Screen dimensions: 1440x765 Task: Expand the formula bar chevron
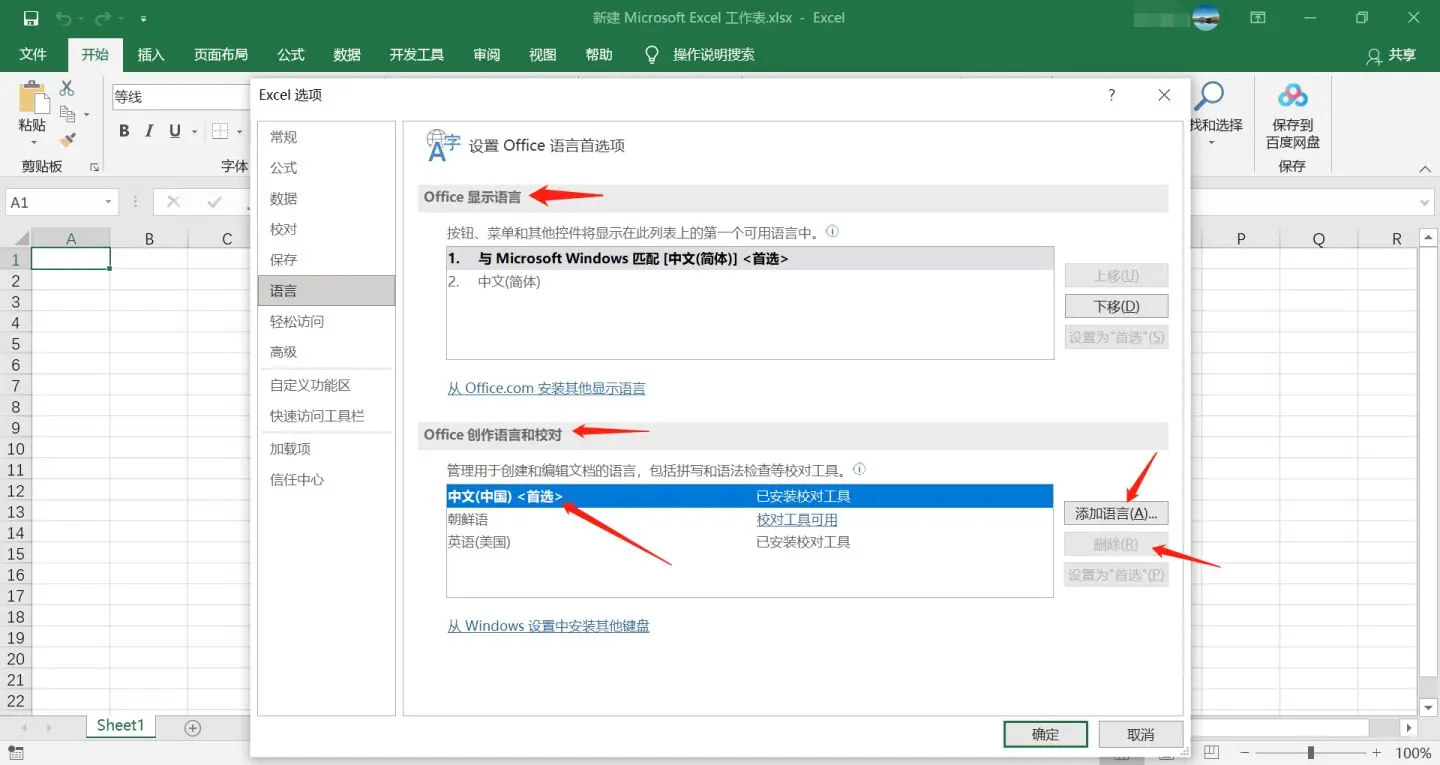1426,203
